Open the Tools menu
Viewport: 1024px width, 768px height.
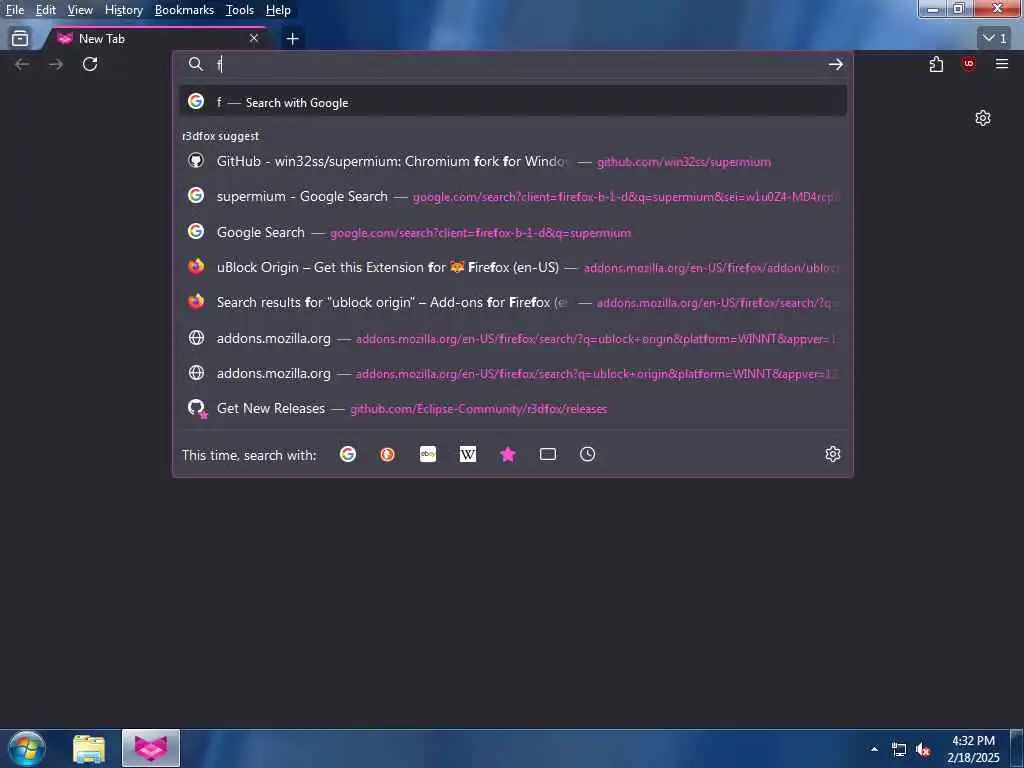[x=240, y=10]
